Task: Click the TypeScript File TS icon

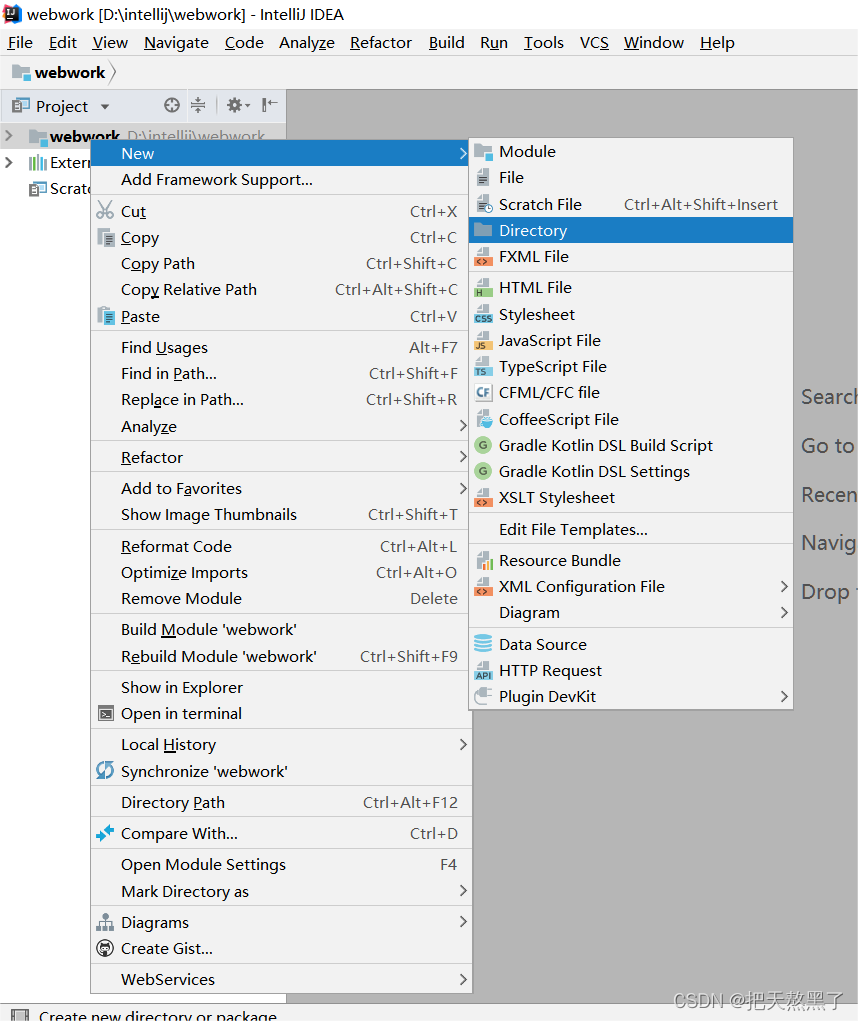Action: point(483,367)
